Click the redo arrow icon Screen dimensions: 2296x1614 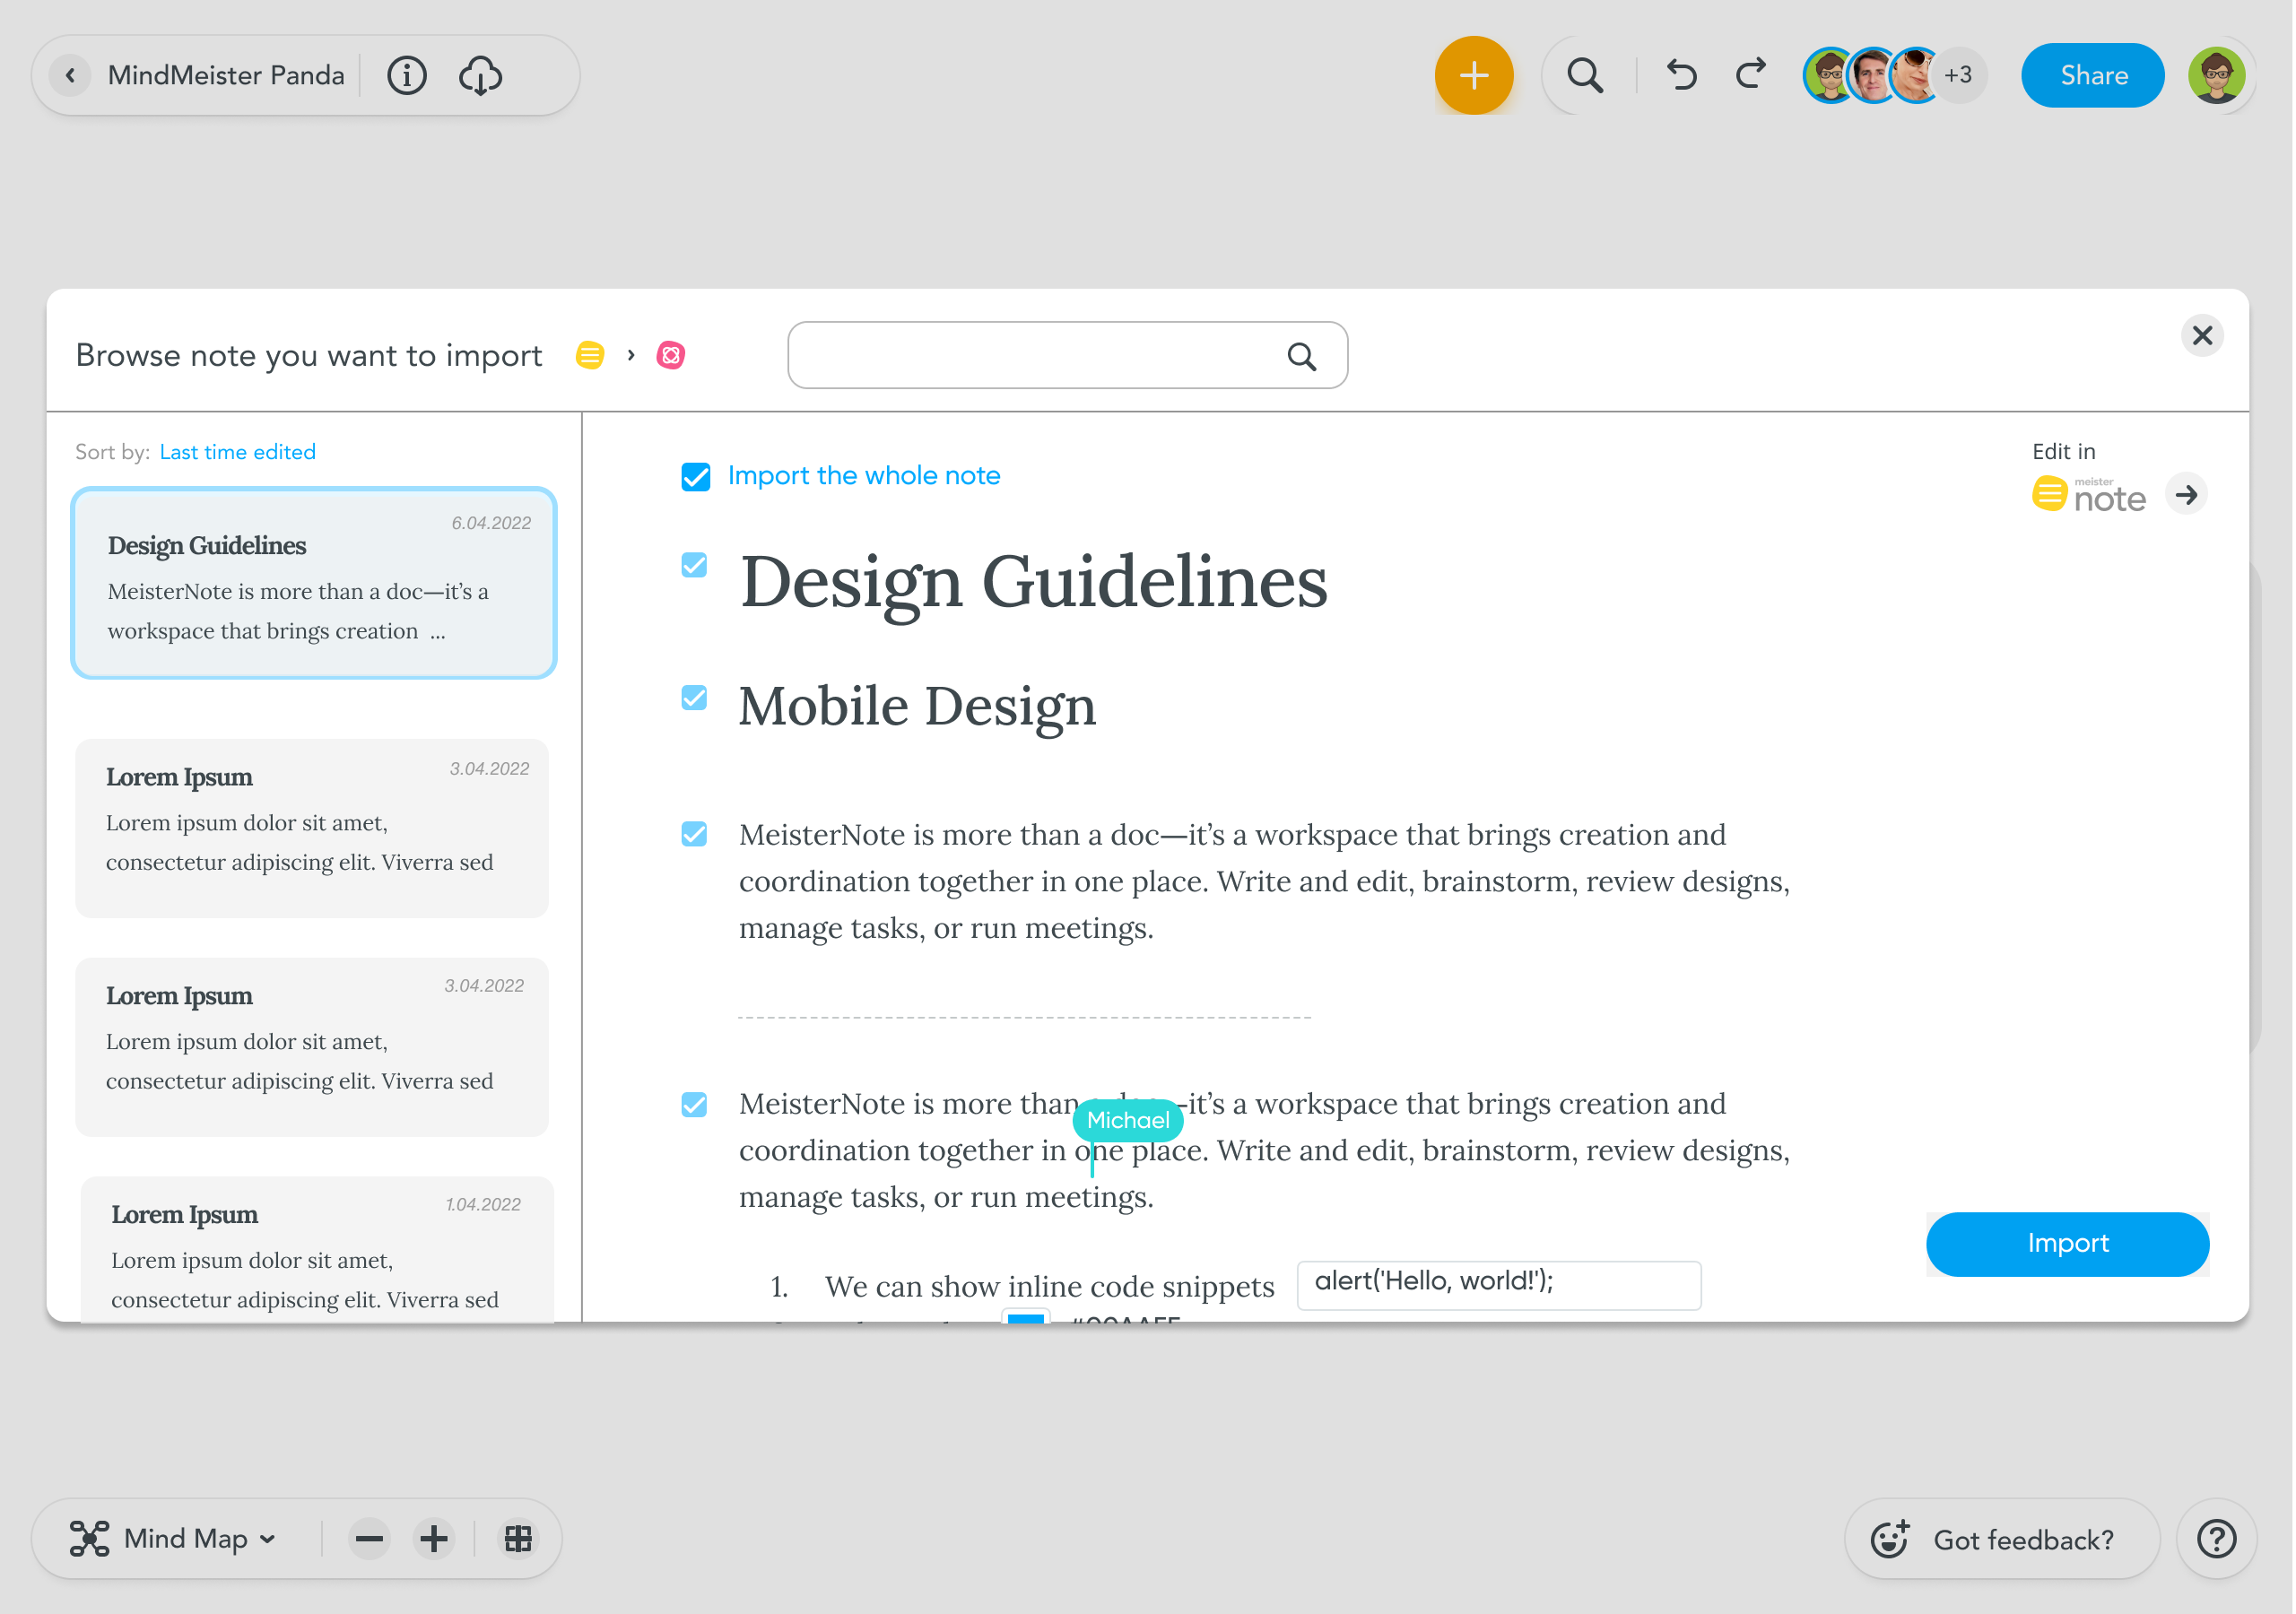(x=1751, y=76)
